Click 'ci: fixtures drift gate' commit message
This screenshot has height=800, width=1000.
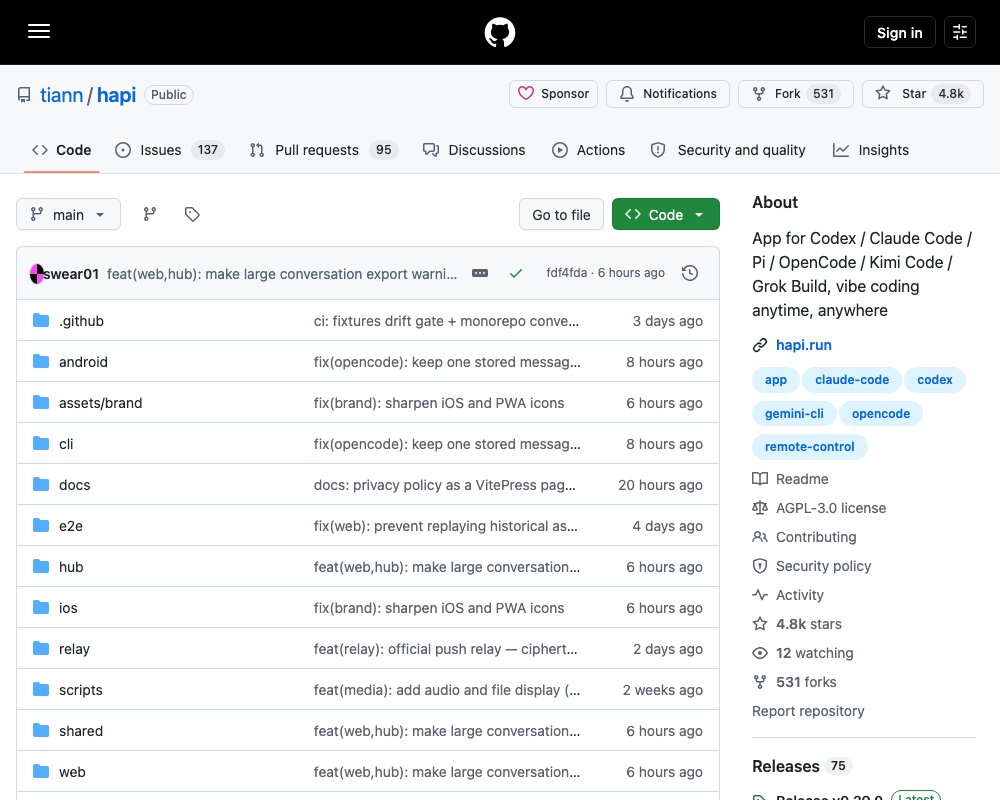click(x=446, y=321)
